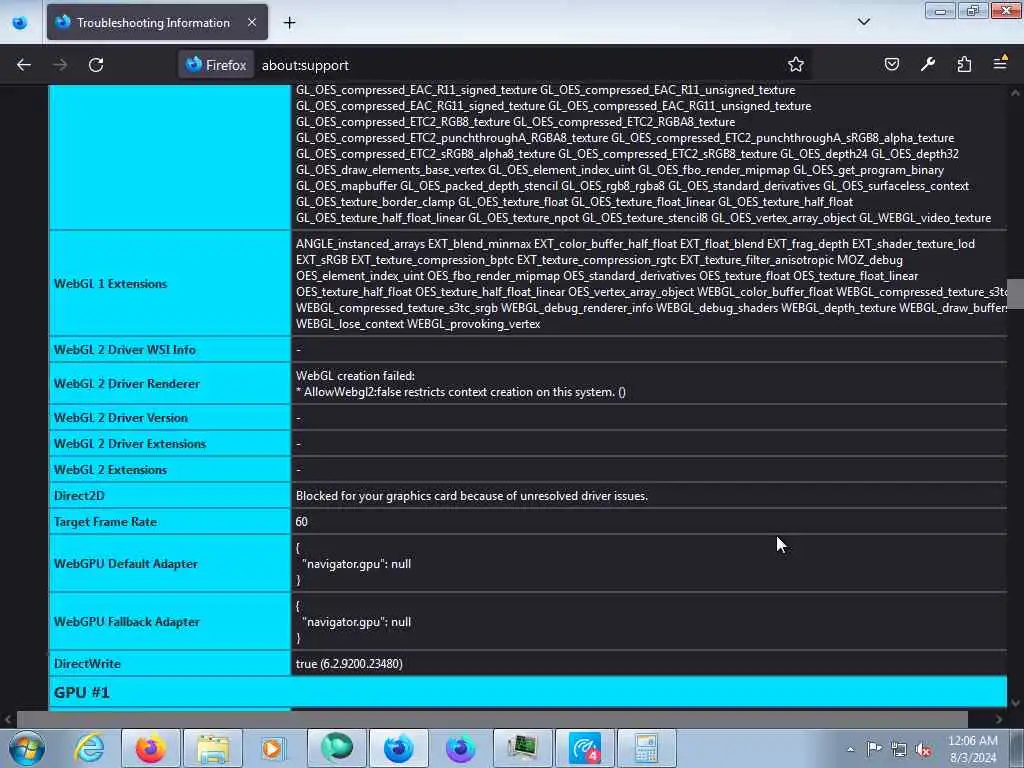
Task: Switch to the active blue Firefox taskbar window
Action: [398, 748]
